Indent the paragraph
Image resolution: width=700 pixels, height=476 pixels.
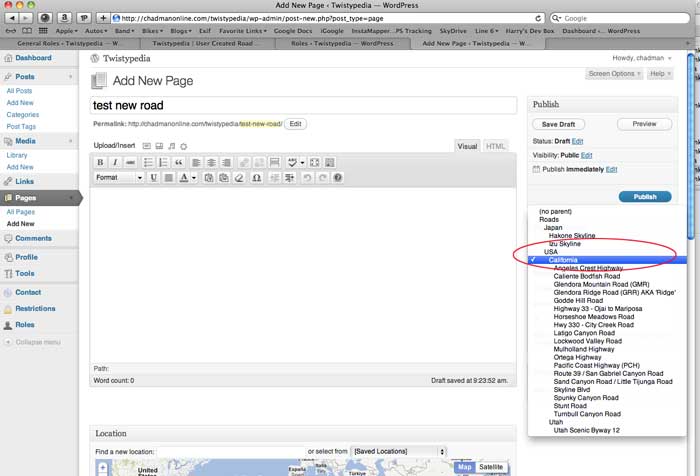289,178
